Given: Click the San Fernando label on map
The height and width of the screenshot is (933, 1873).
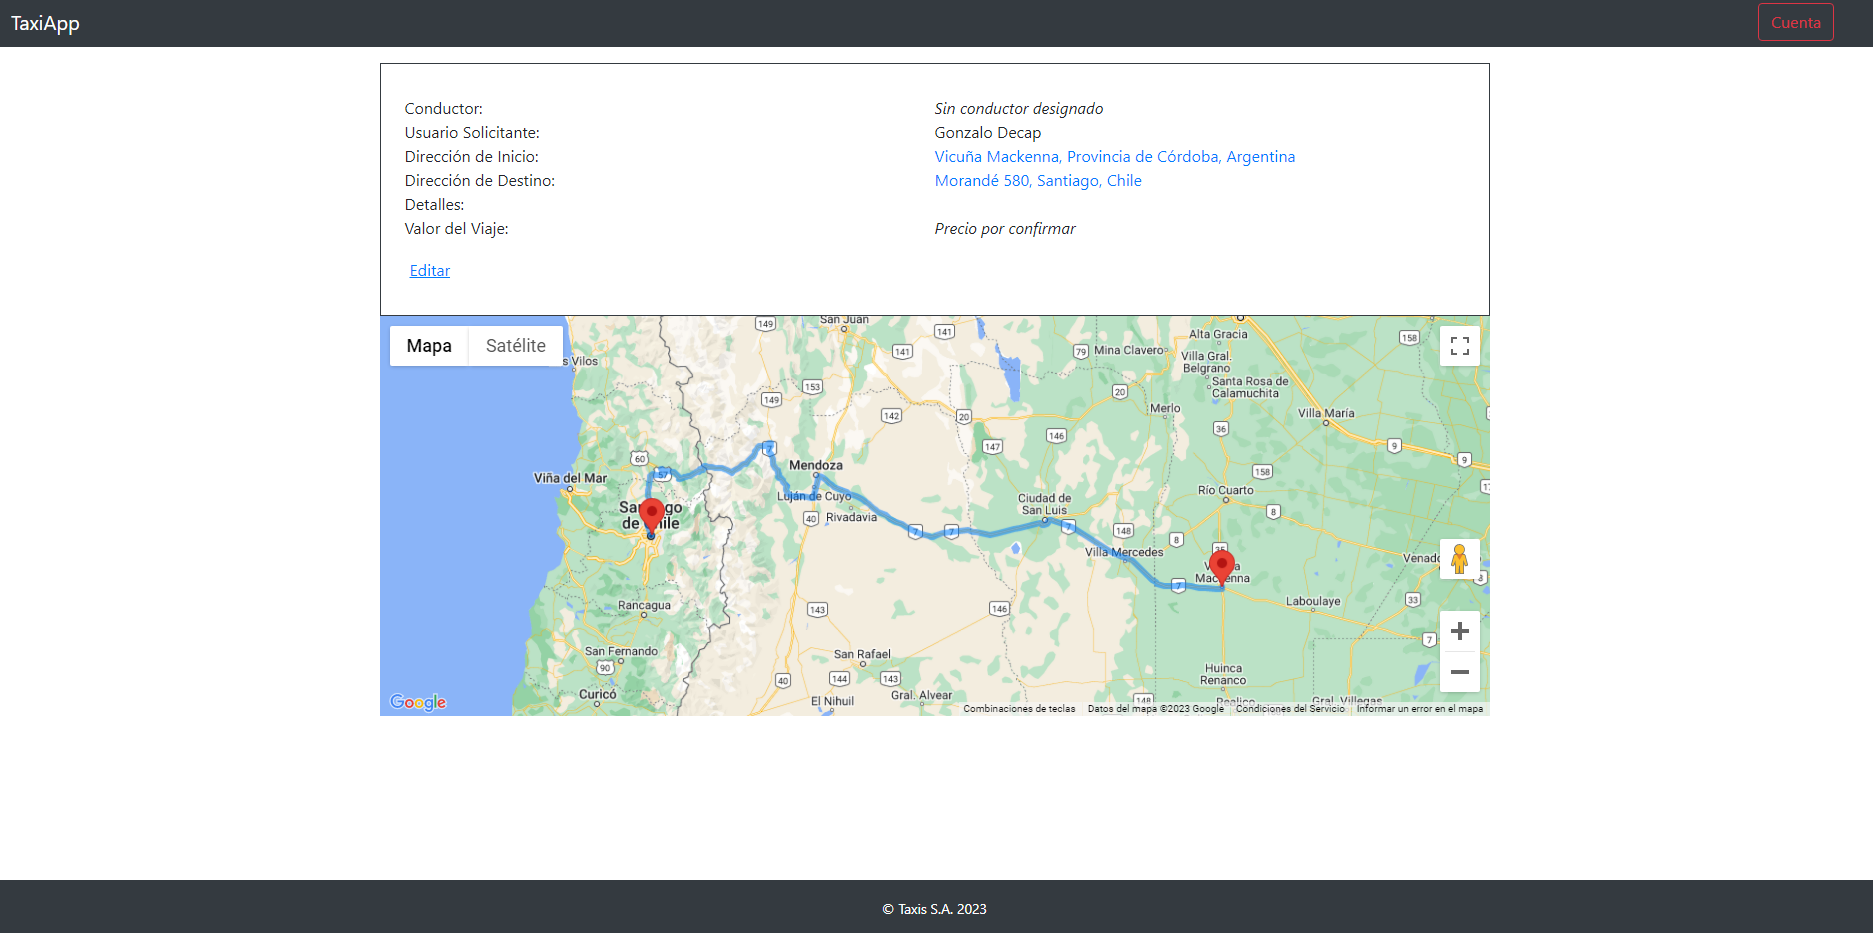Looking at the screenshot, I should (621, 651).
